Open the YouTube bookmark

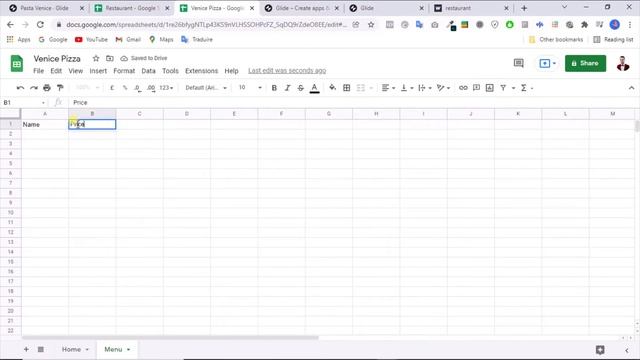tap(91, 40)
